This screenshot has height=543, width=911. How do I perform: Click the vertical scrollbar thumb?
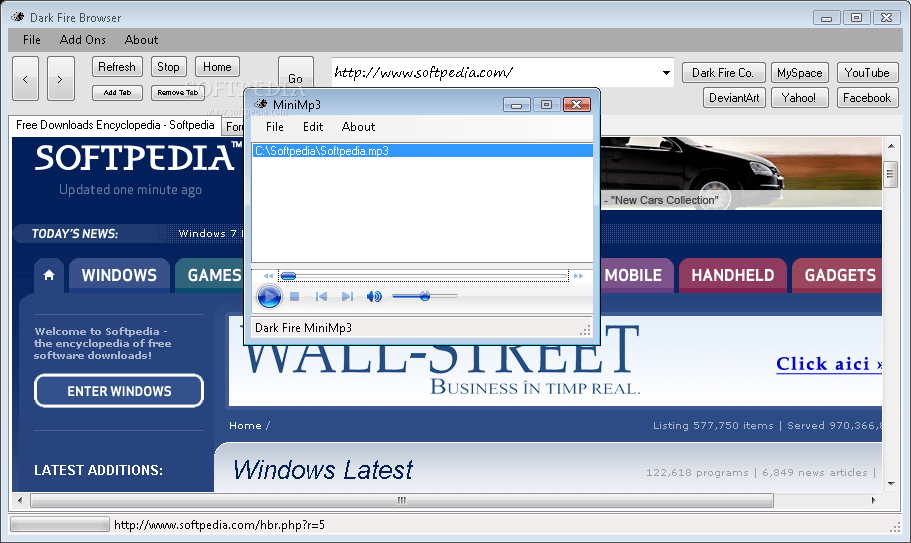point(891,174)
